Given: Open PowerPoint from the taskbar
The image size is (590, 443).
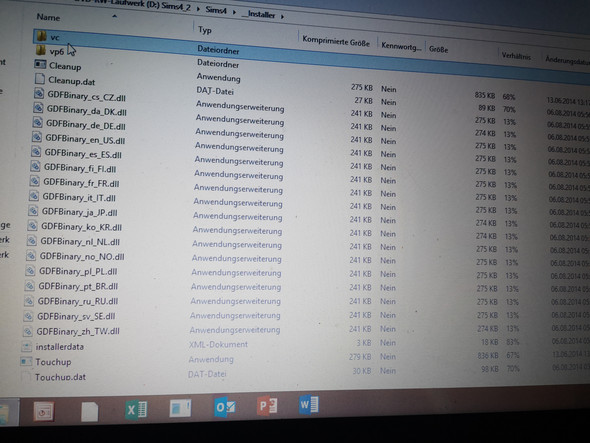Looking at the screenshot, I should coord(268,405).
